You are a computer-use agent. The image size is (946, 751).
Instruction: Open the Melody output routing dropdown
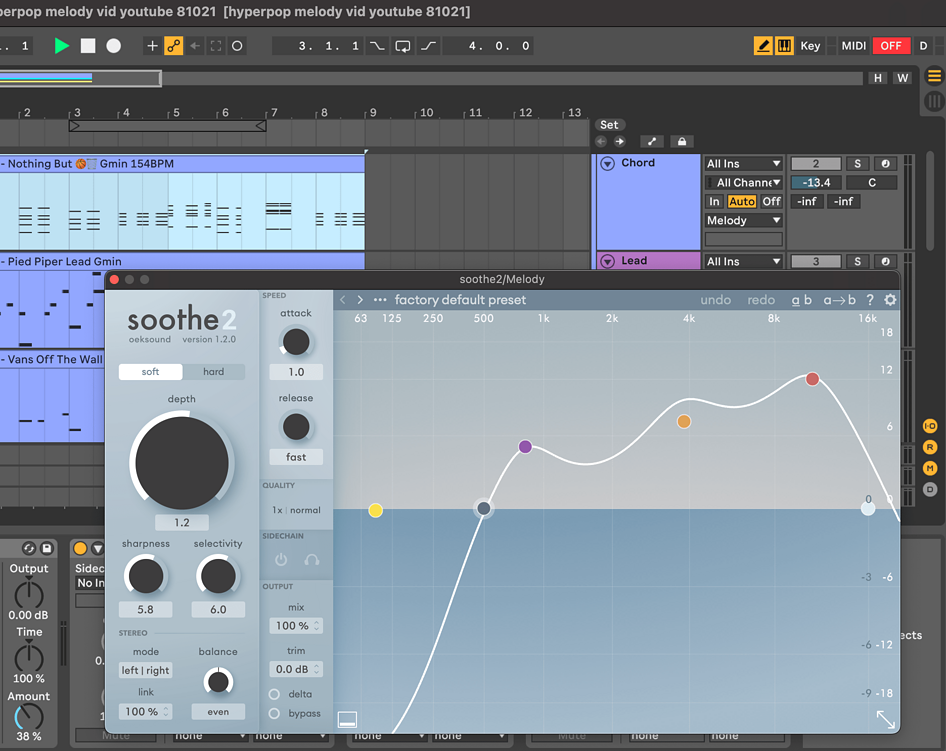742,220
